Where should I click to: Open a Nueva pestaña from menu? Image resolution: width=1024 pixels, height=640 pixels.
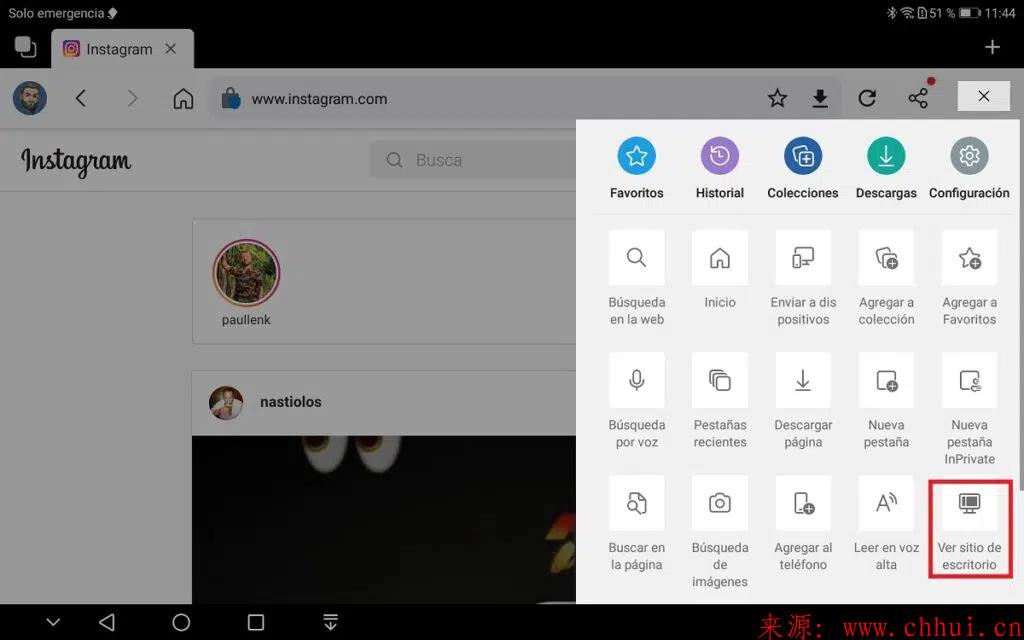coord(886,401)
